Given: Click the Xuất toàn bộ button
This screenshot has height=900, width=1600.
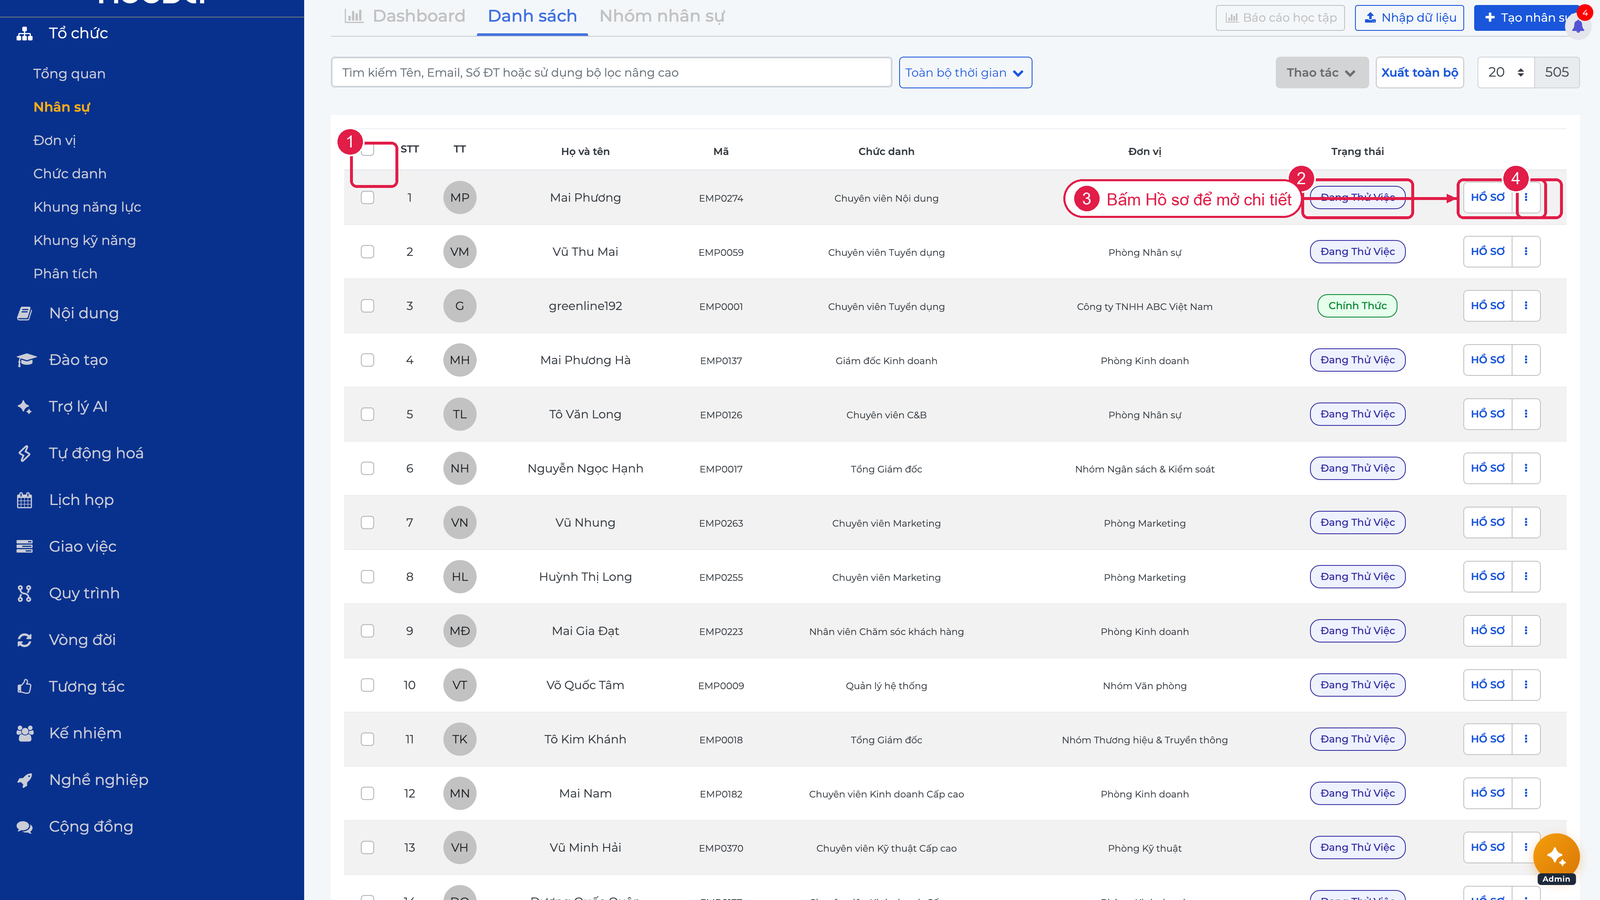Looking at the screenshot, I should pyautogui.click(x=1420, y=72).
